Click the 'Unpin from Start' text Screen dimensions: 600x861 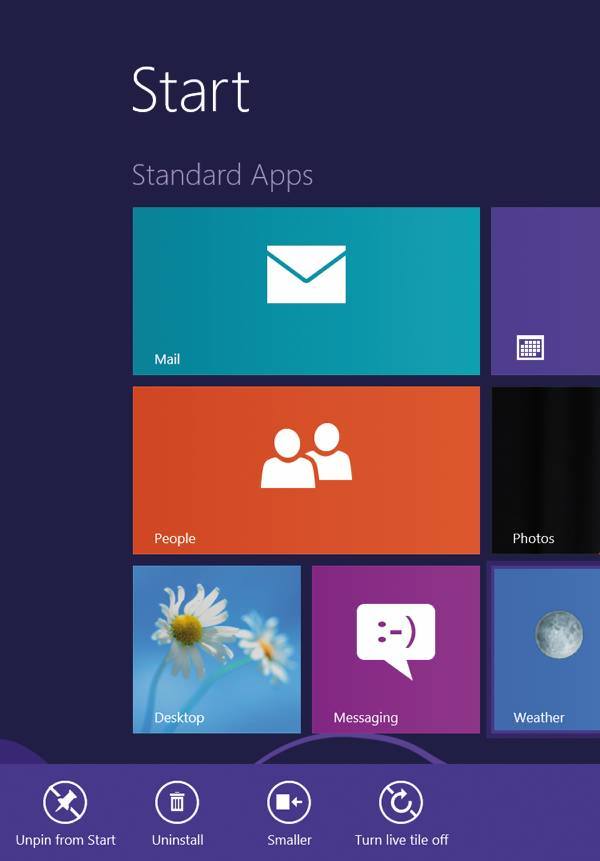66,840
